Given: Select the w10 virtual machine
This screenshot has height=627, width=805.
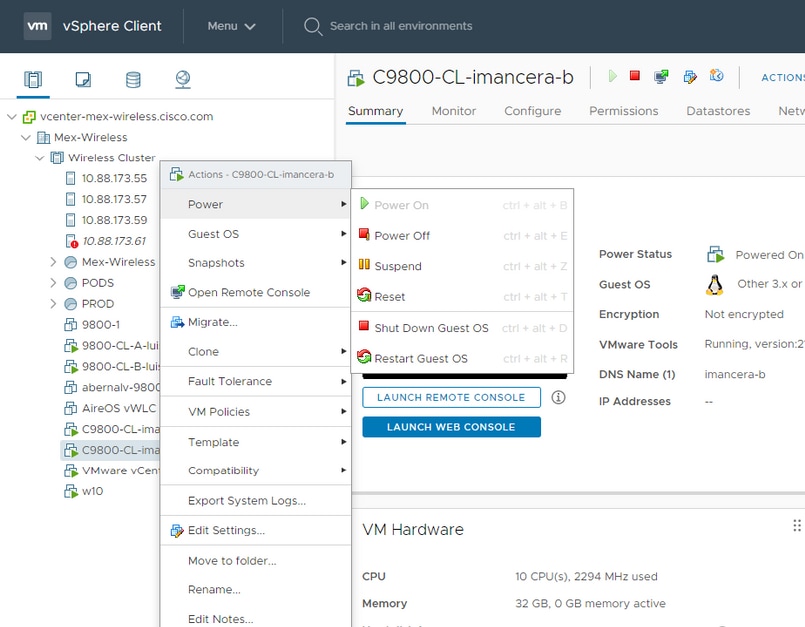Looking at the screenshot, I should [92, 491].
